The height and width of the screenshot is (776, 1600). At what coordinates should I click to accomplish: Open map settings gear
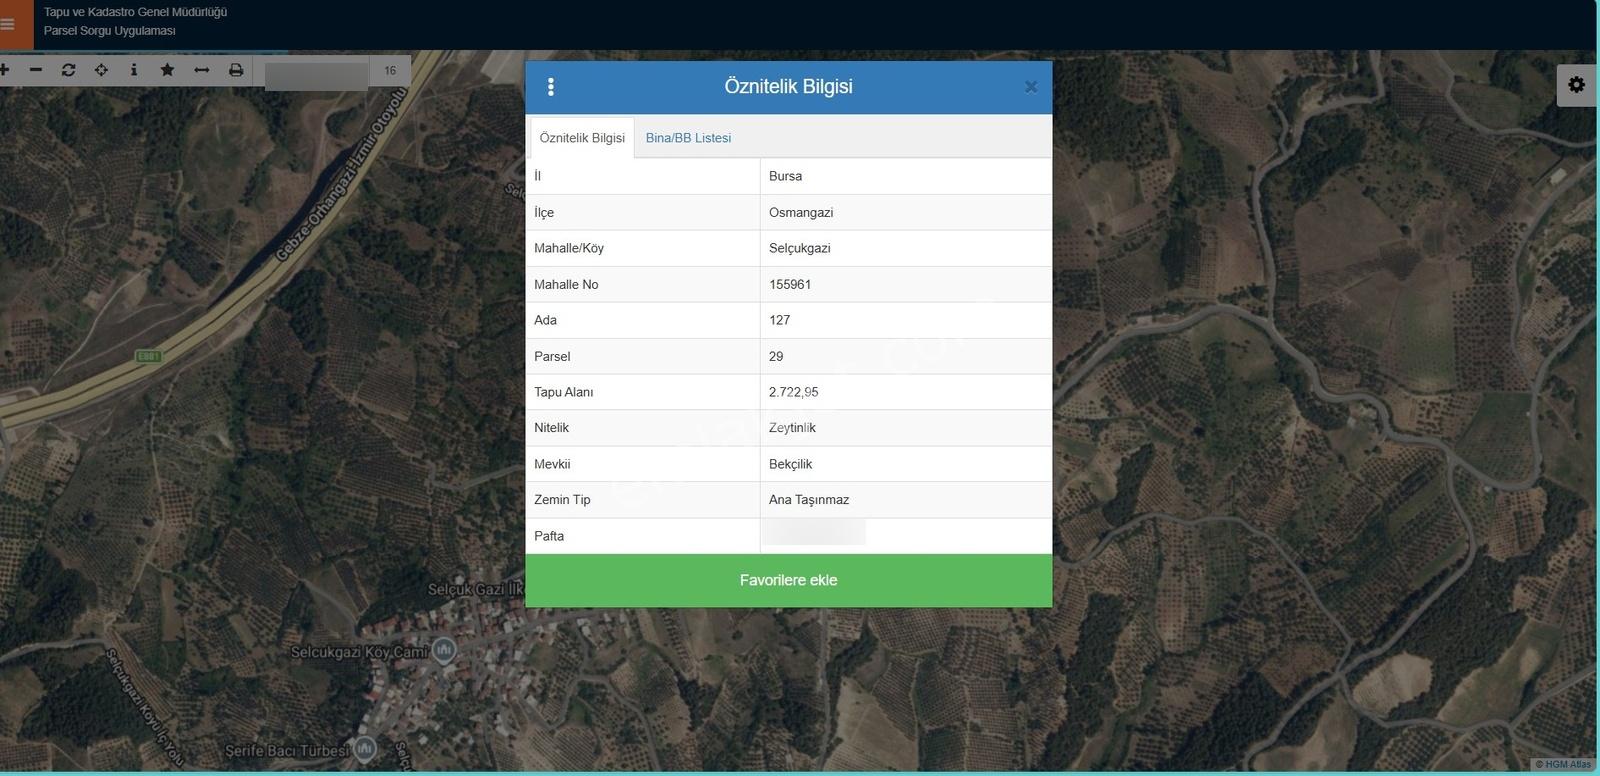(1577, 85)
